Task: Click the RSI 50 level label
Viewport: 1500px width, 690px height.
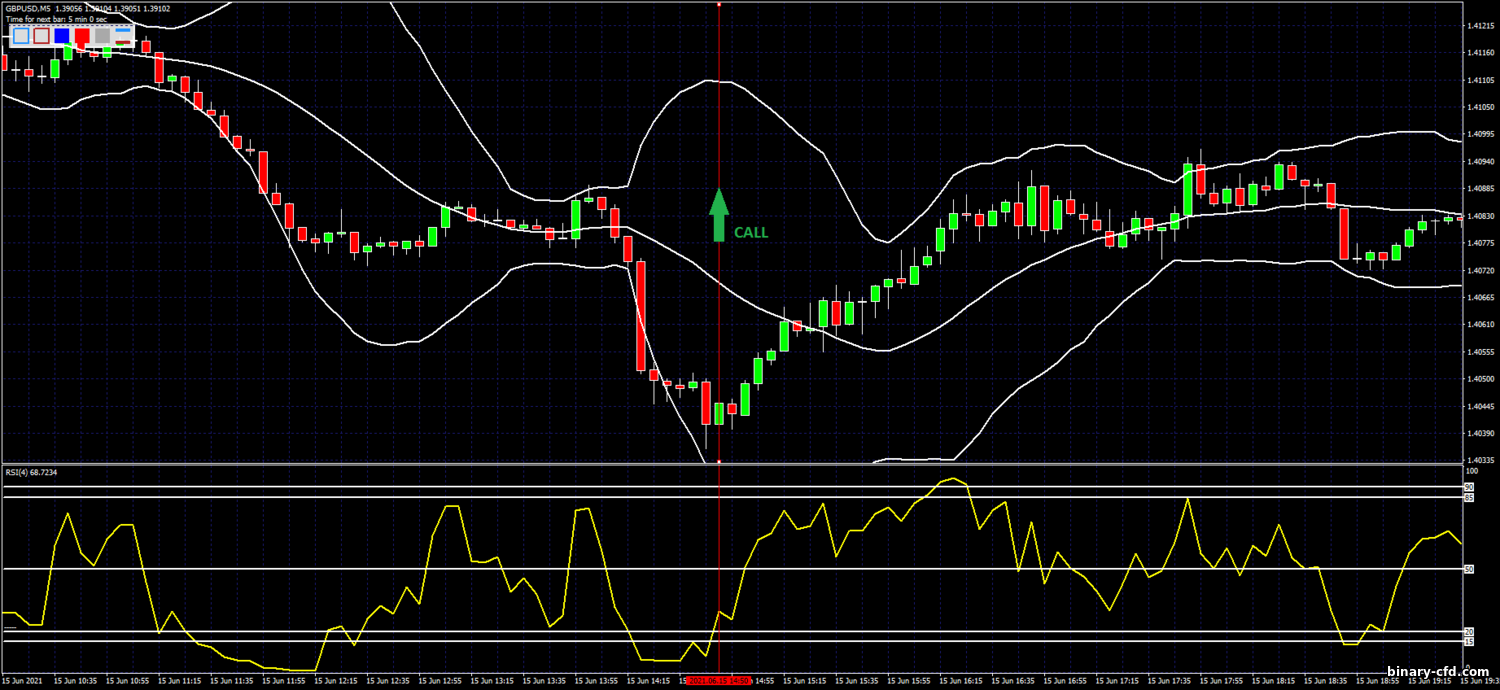Action: (1470, 569)
